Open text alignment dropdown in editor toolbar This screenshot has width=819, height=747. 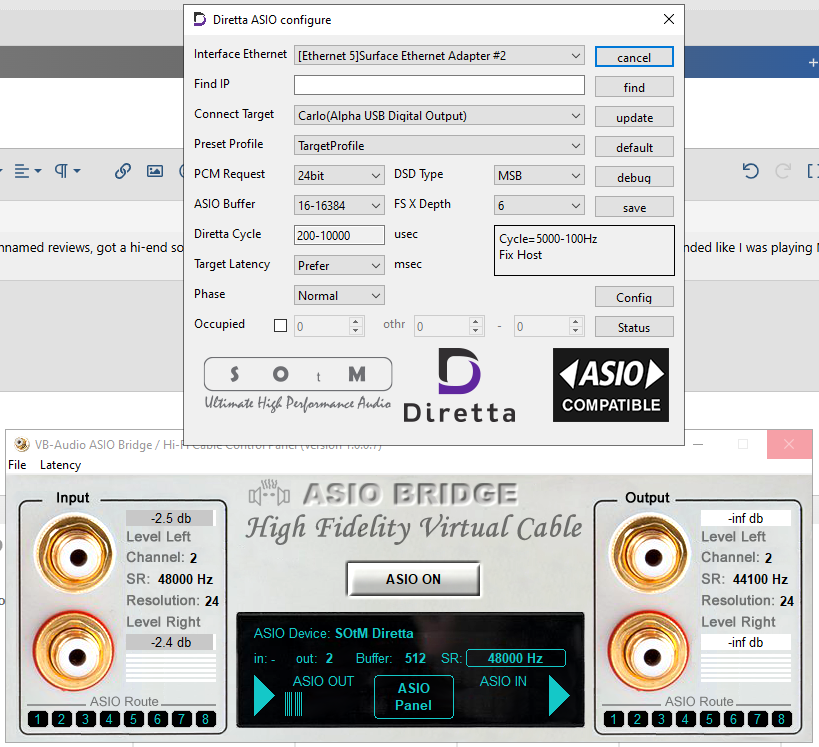[28, 171]
